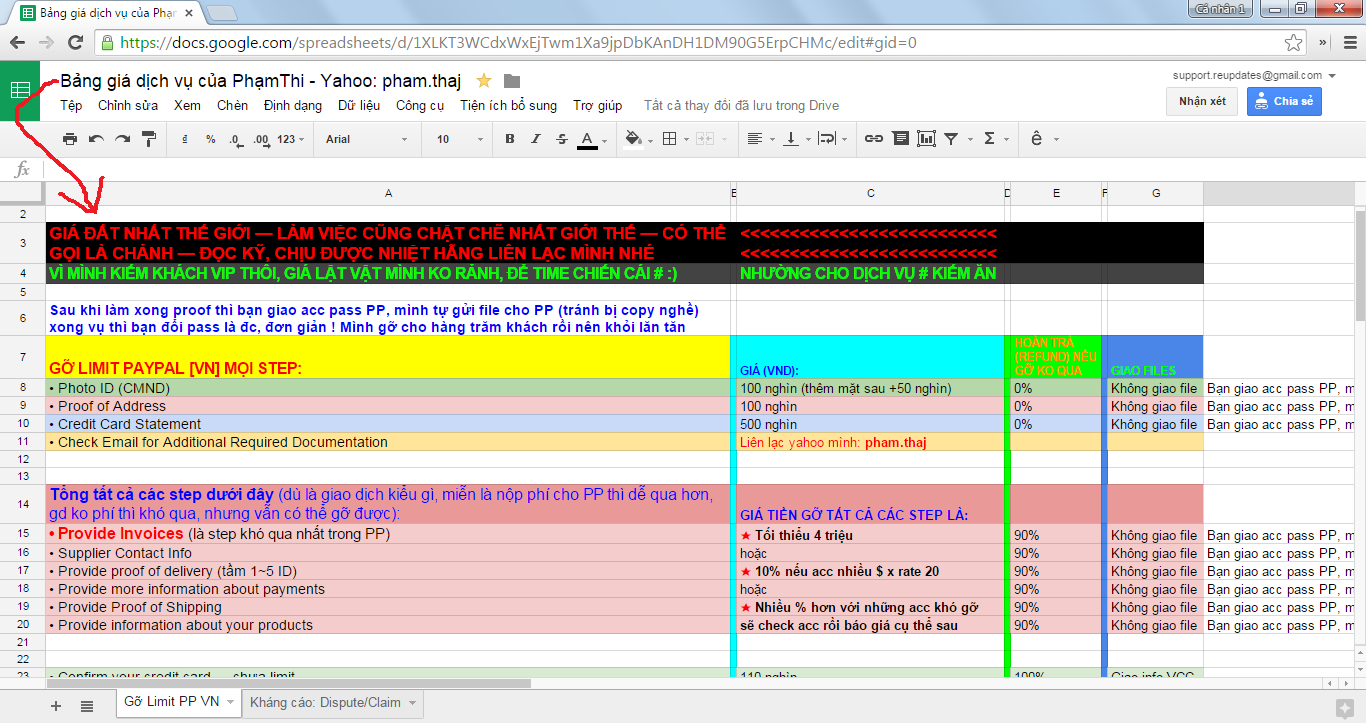This screenshot has height=723, width=1366.
Task: Open the Định dạng menu
Action: [293, 105]
